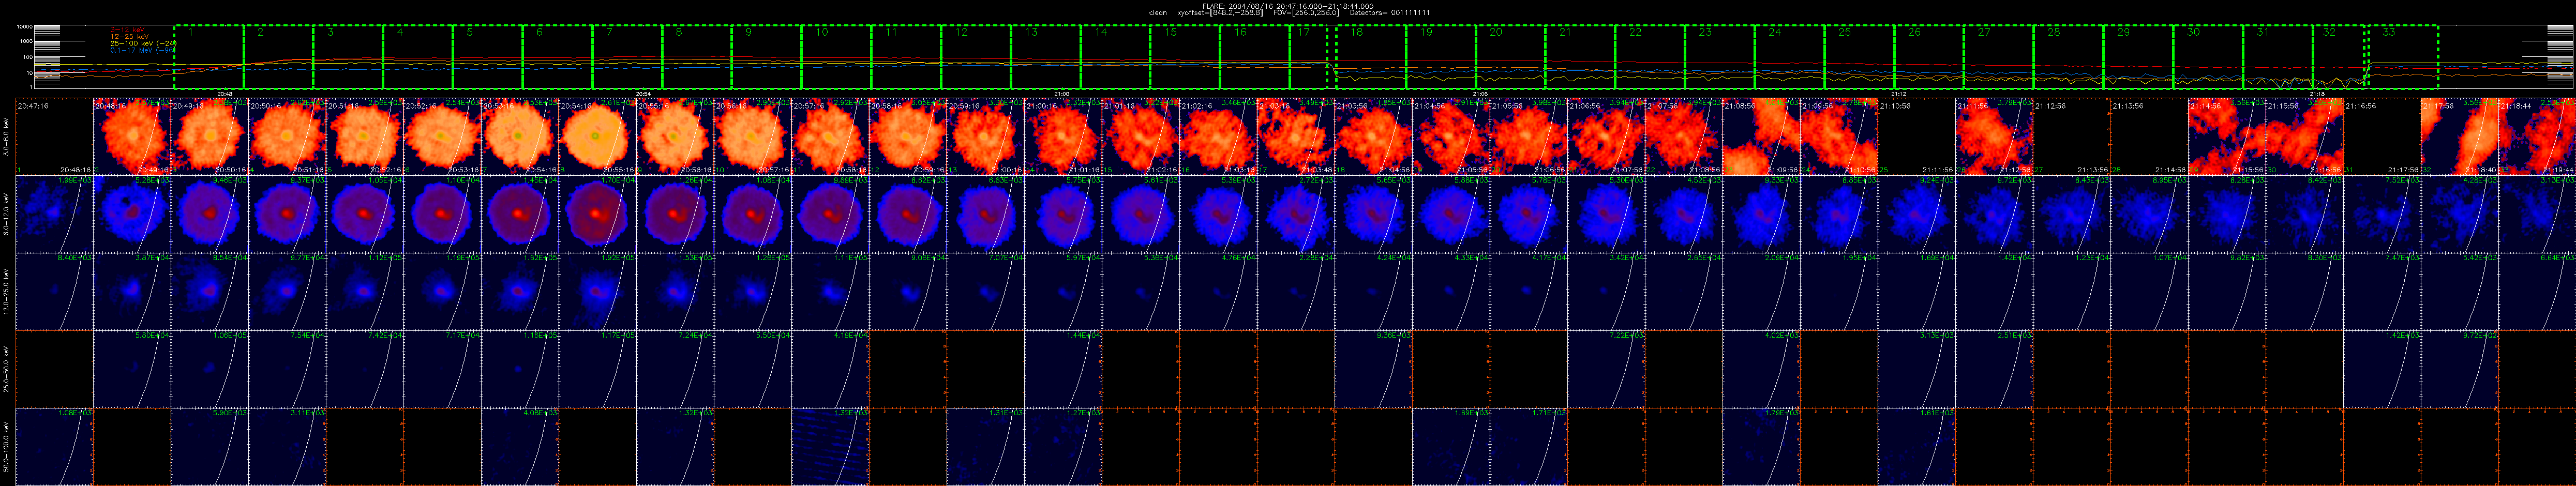Select time interval 33 box on light curve
This screenshot has width=2576, height=486.
click(x=2402, y=57)
